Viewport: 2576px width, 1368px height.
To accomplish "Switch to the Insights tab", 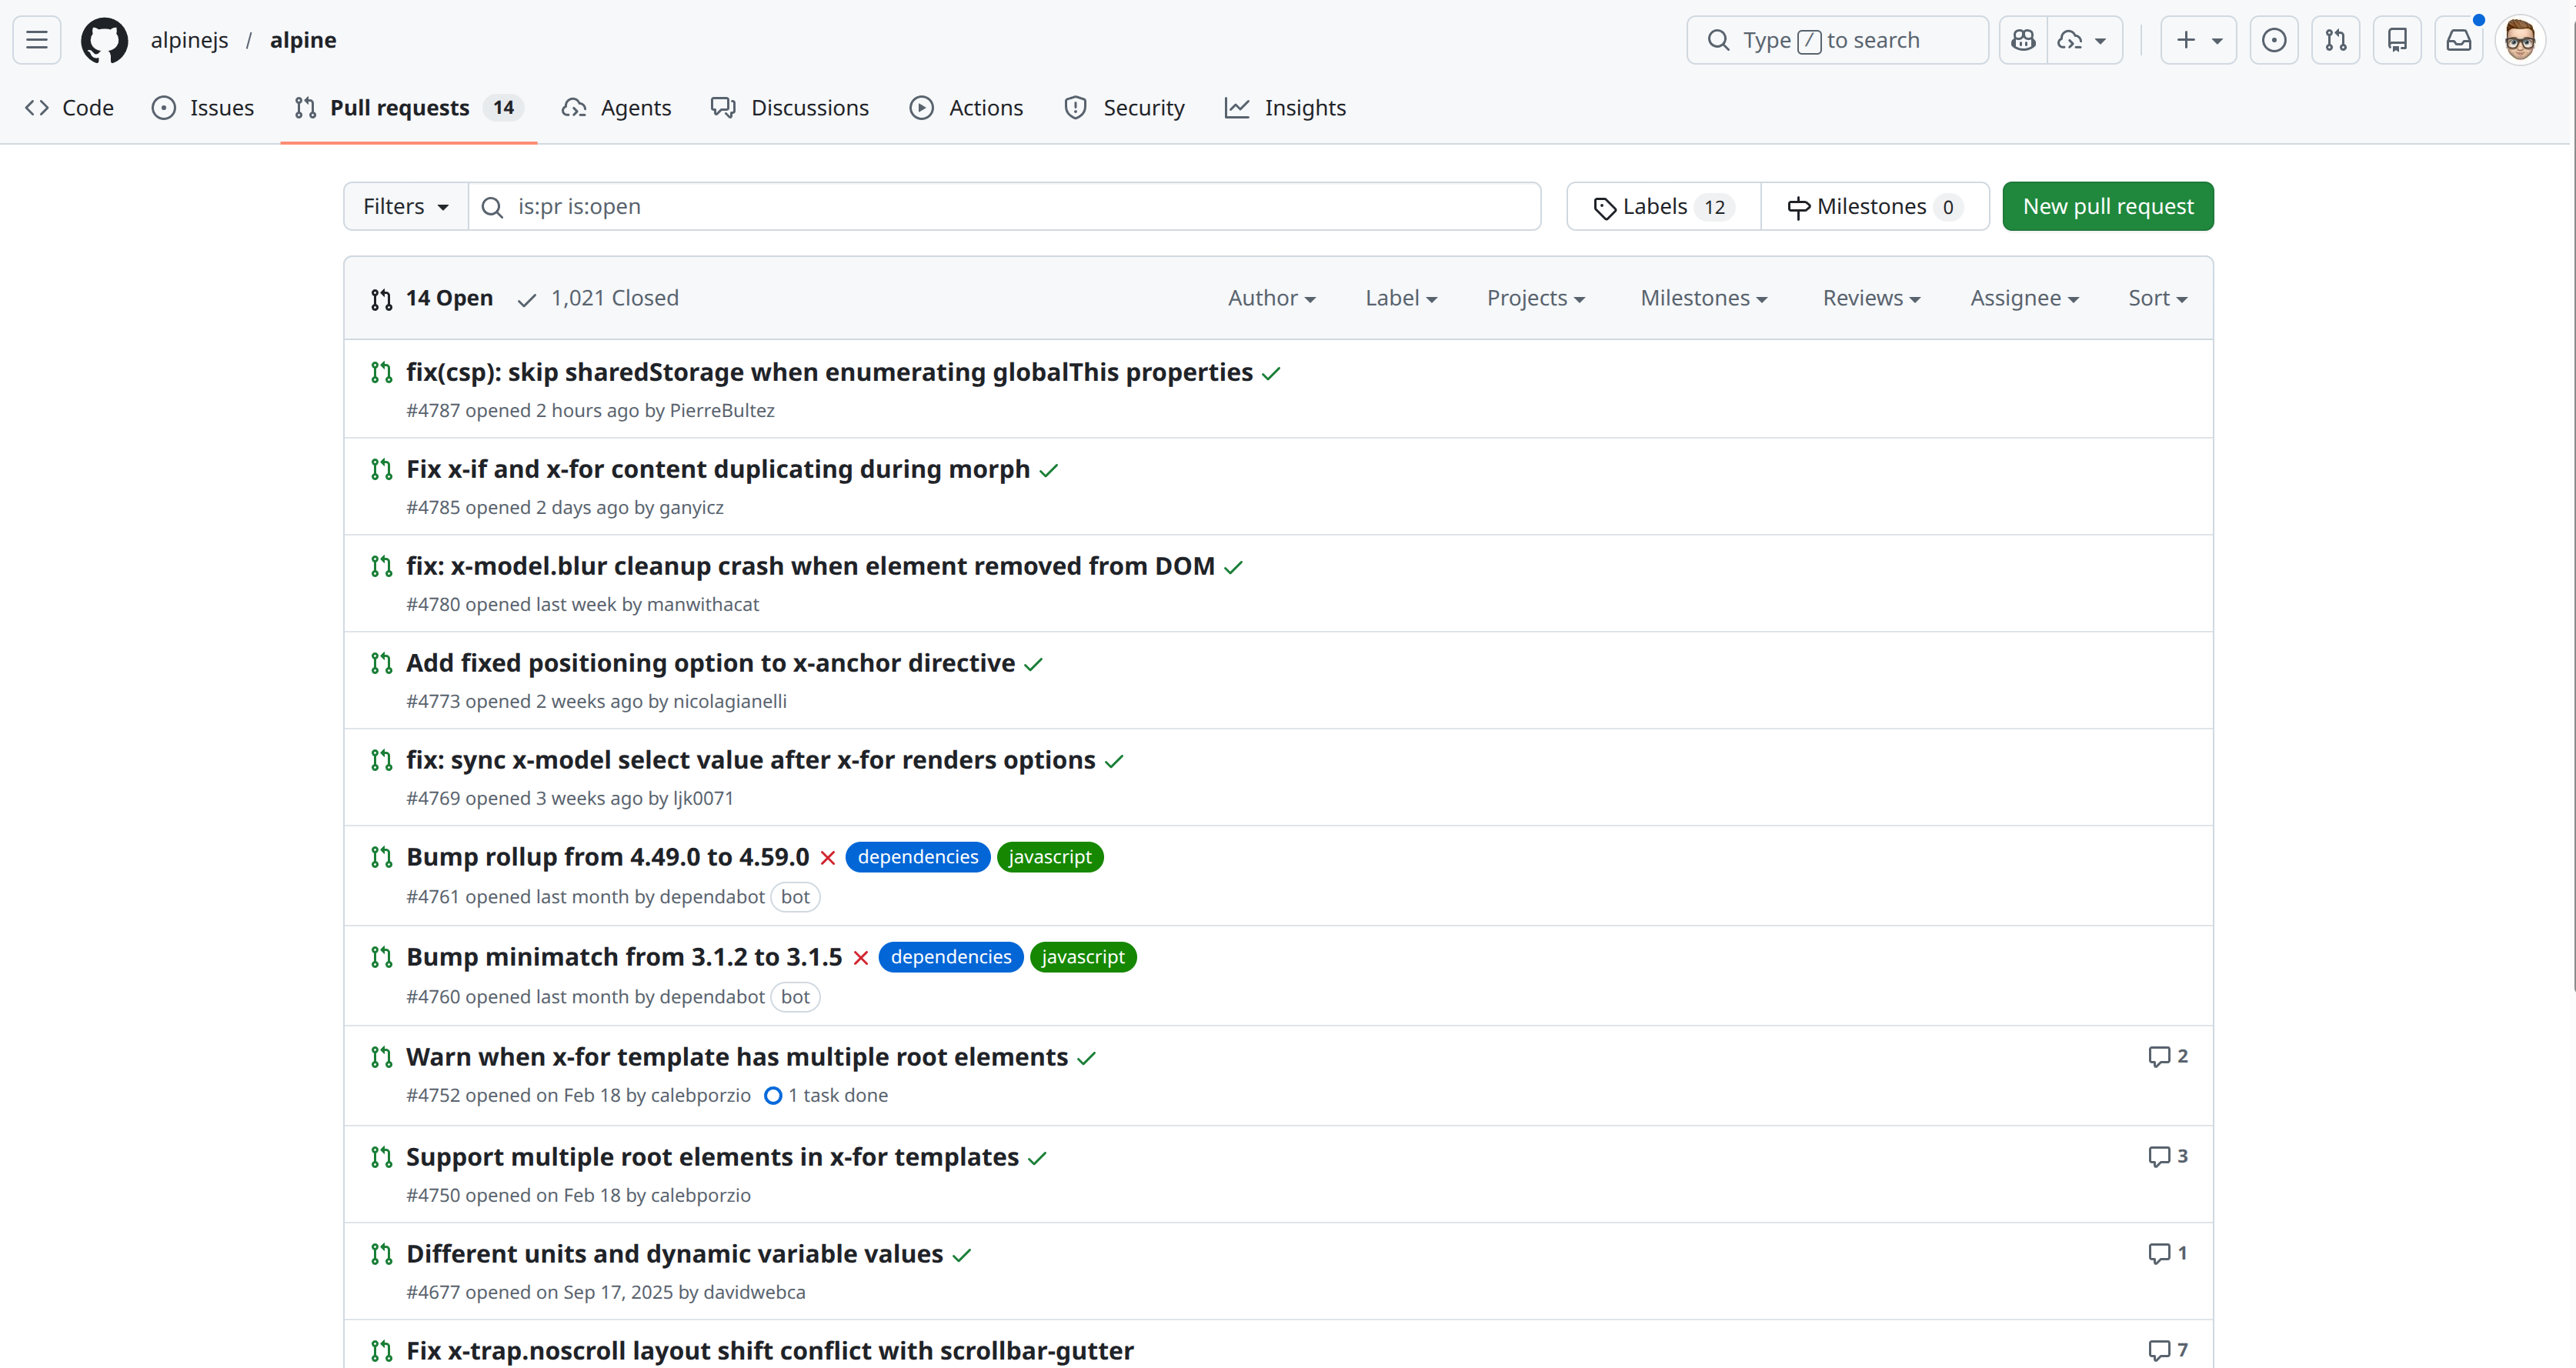I will tap(1285, 107).
